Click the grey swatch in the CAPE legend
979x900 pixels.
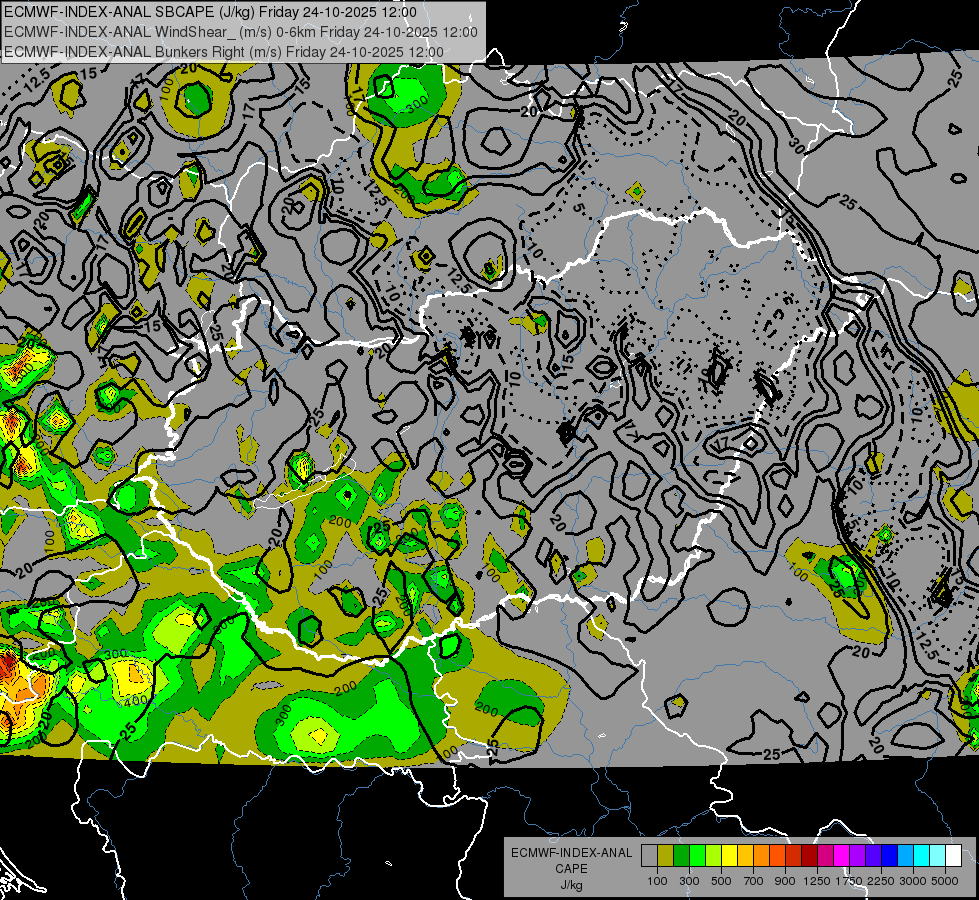(x=649, y=855)
